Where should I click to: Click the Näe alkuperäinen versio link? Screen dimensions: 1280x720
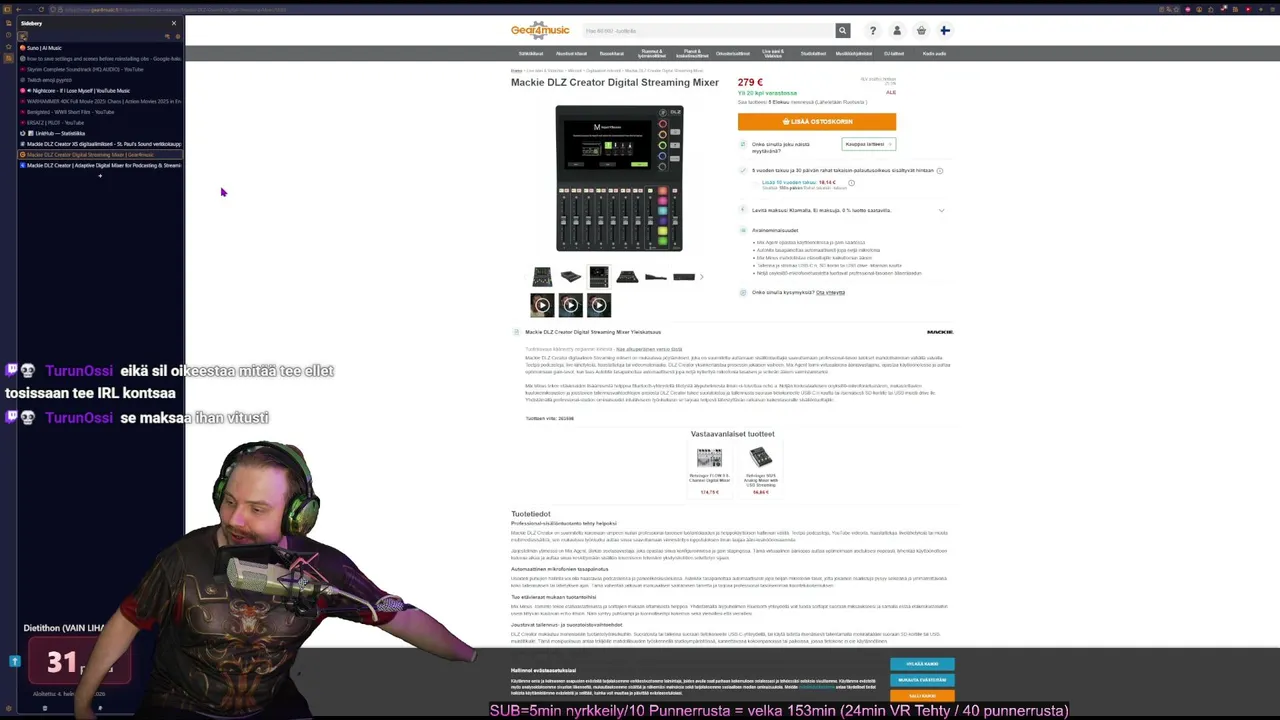point(649,350)
